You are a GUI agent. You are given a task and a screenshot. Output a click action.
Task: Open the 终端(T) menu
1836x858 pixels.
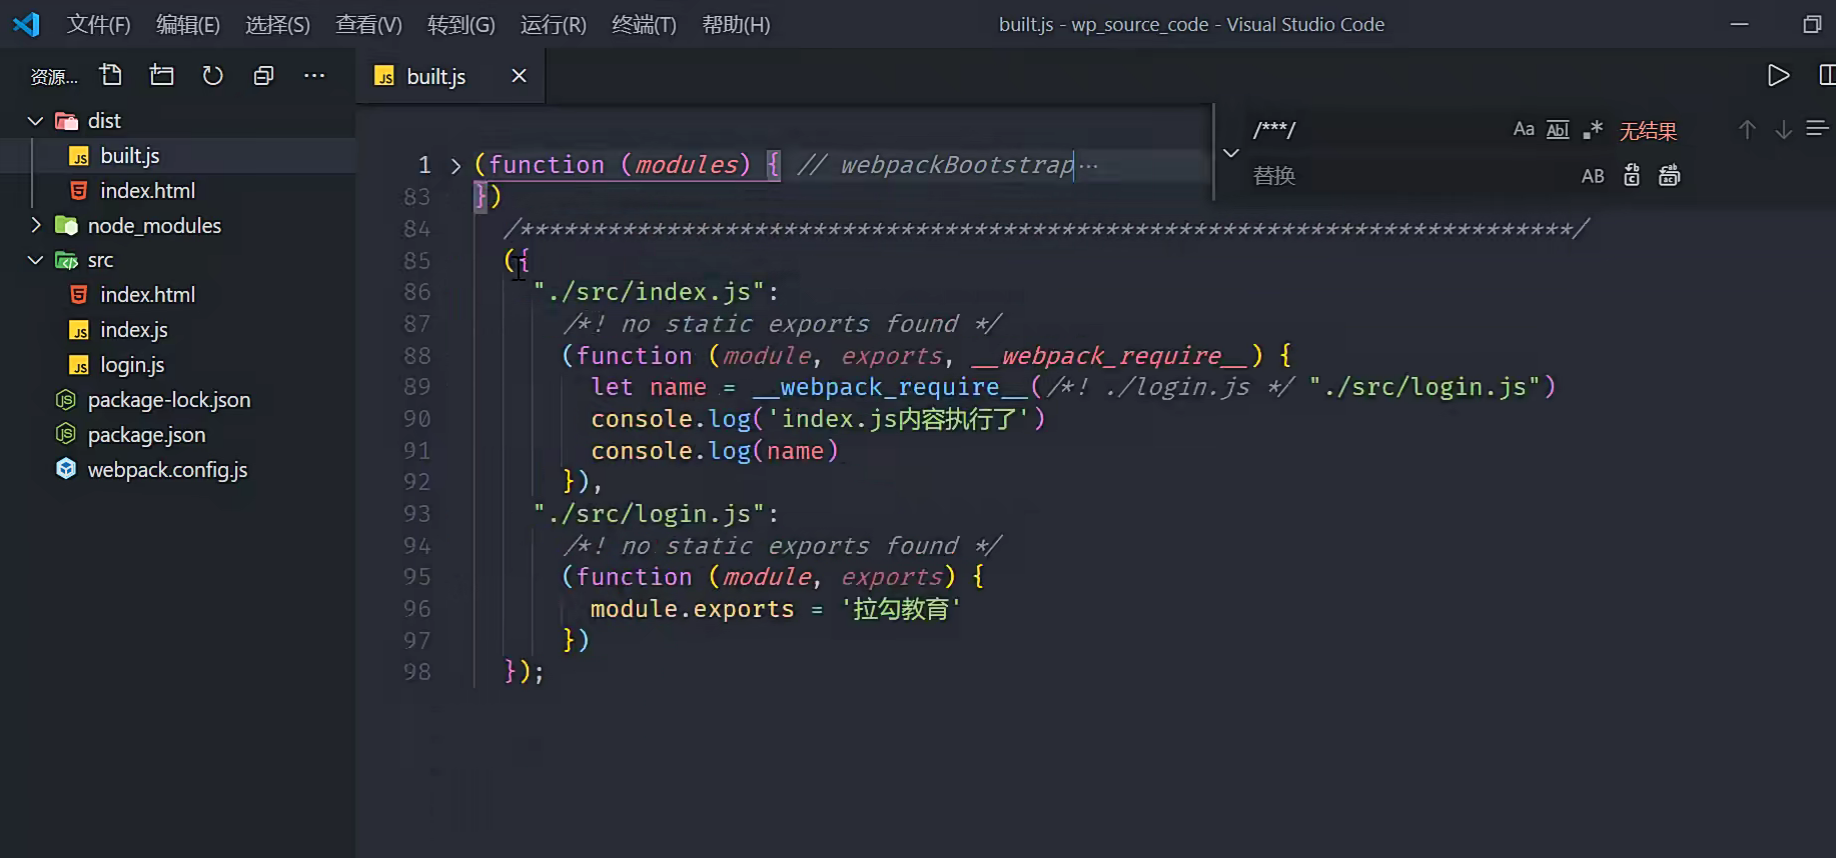[643, 25]
